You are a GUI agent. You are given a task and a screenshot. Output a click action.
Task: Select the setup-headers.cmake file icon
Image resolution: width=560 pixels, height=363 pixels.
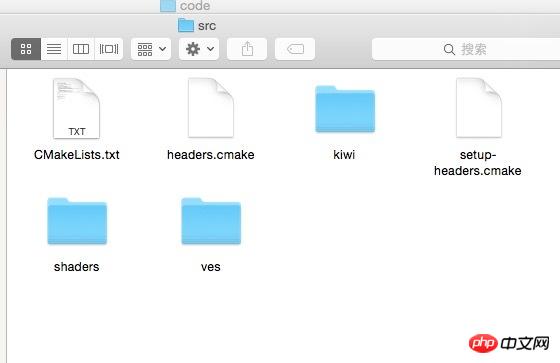click(x=479, y=108)
